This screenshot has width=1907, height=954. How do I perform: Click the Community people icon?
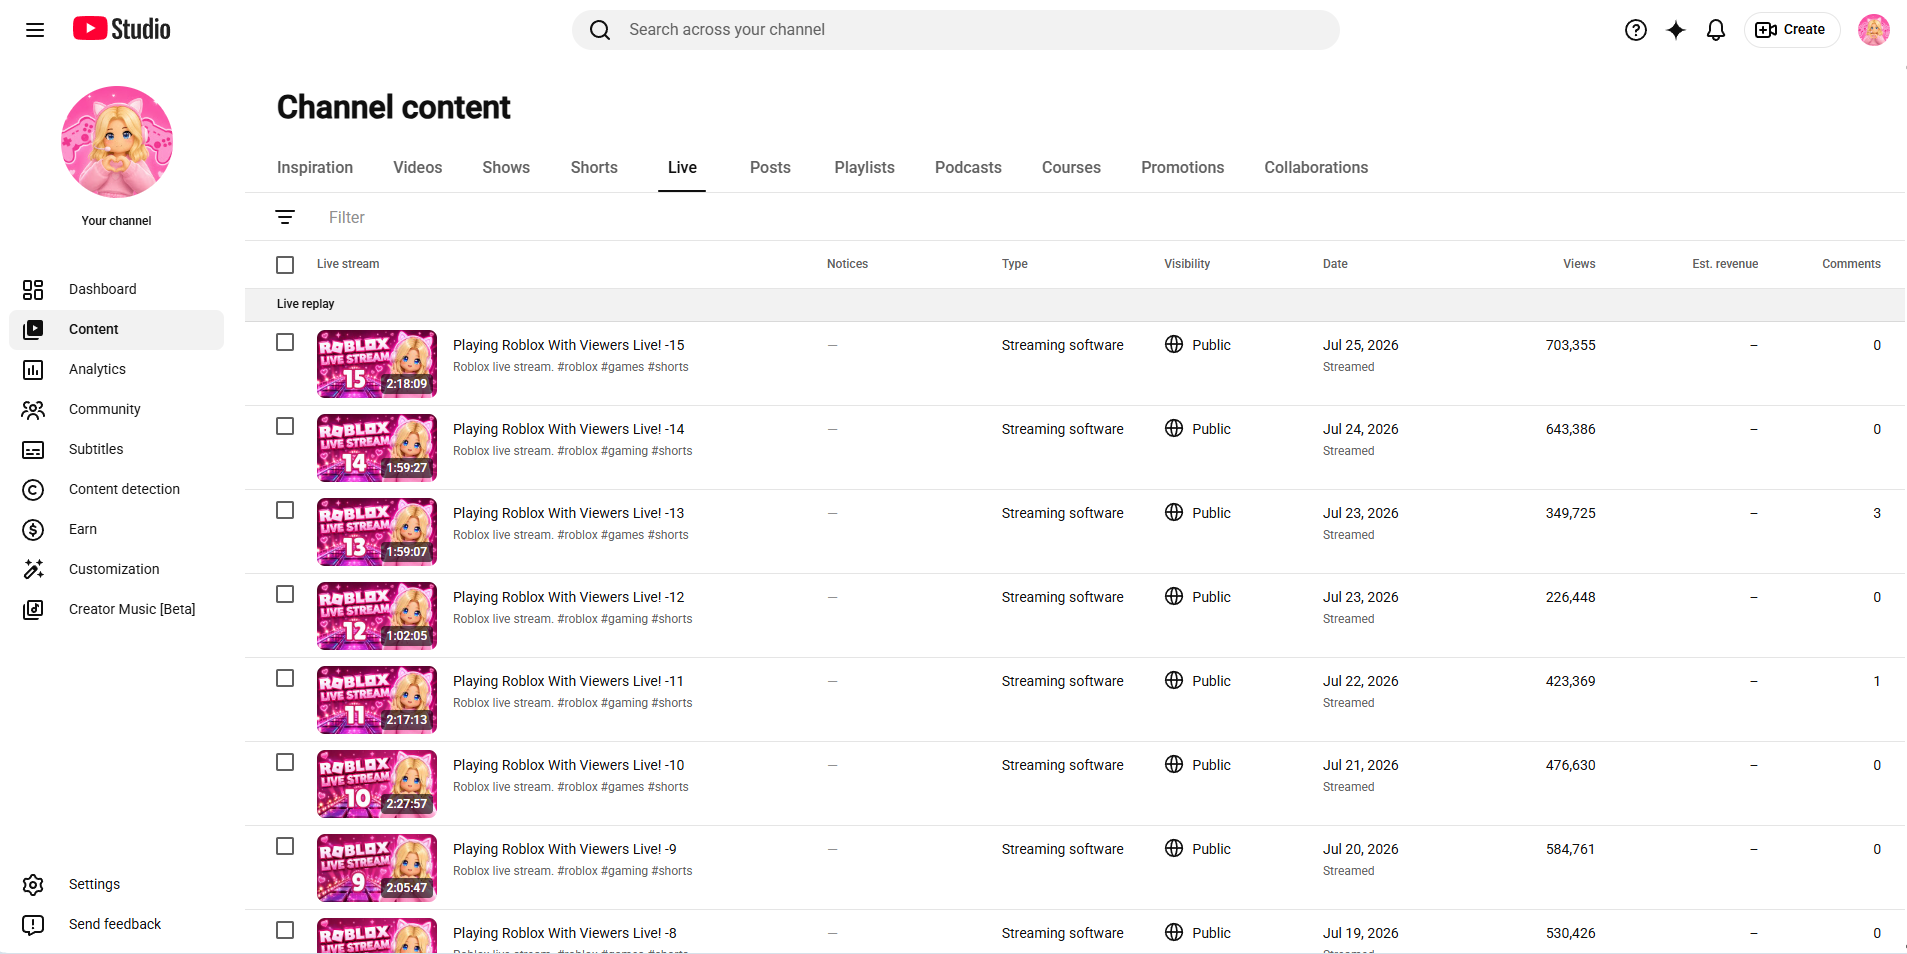33,409
